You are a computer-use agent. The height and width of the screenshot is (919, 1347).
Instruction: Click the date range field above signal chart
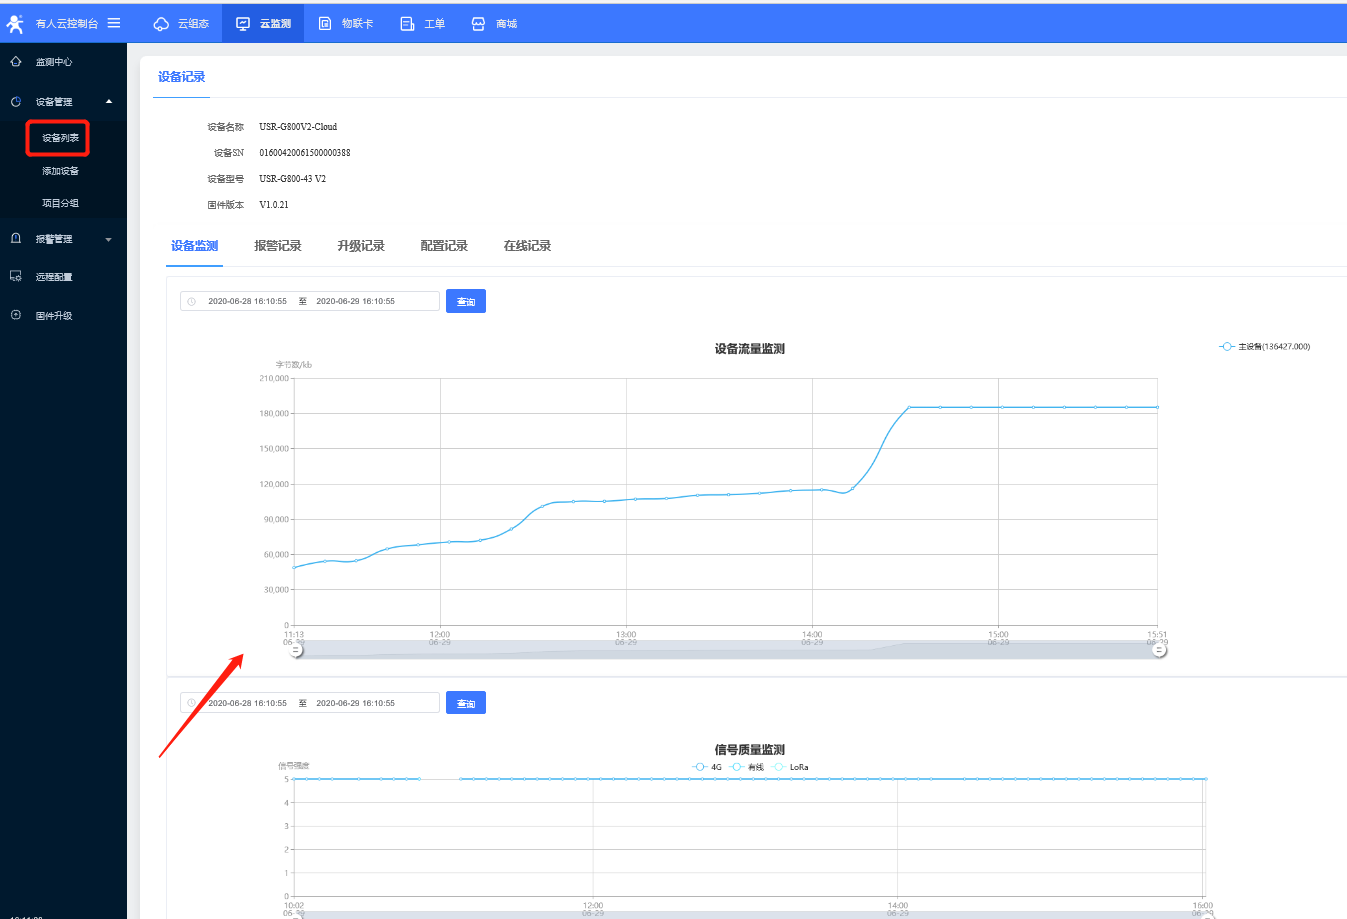309,703
